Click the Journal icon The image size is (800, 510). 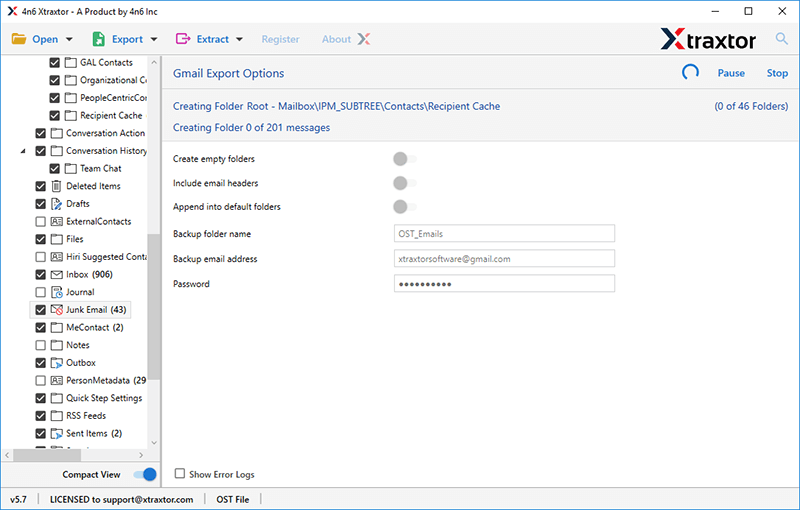(x=57, y=292)
